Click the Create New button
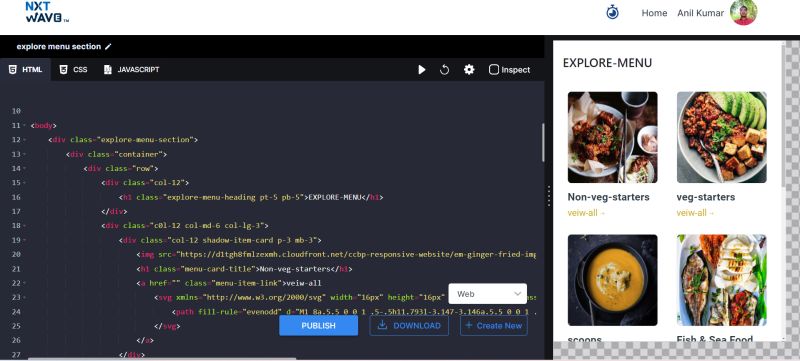Viewport: 800px width, 361px height. coord(494,325)
